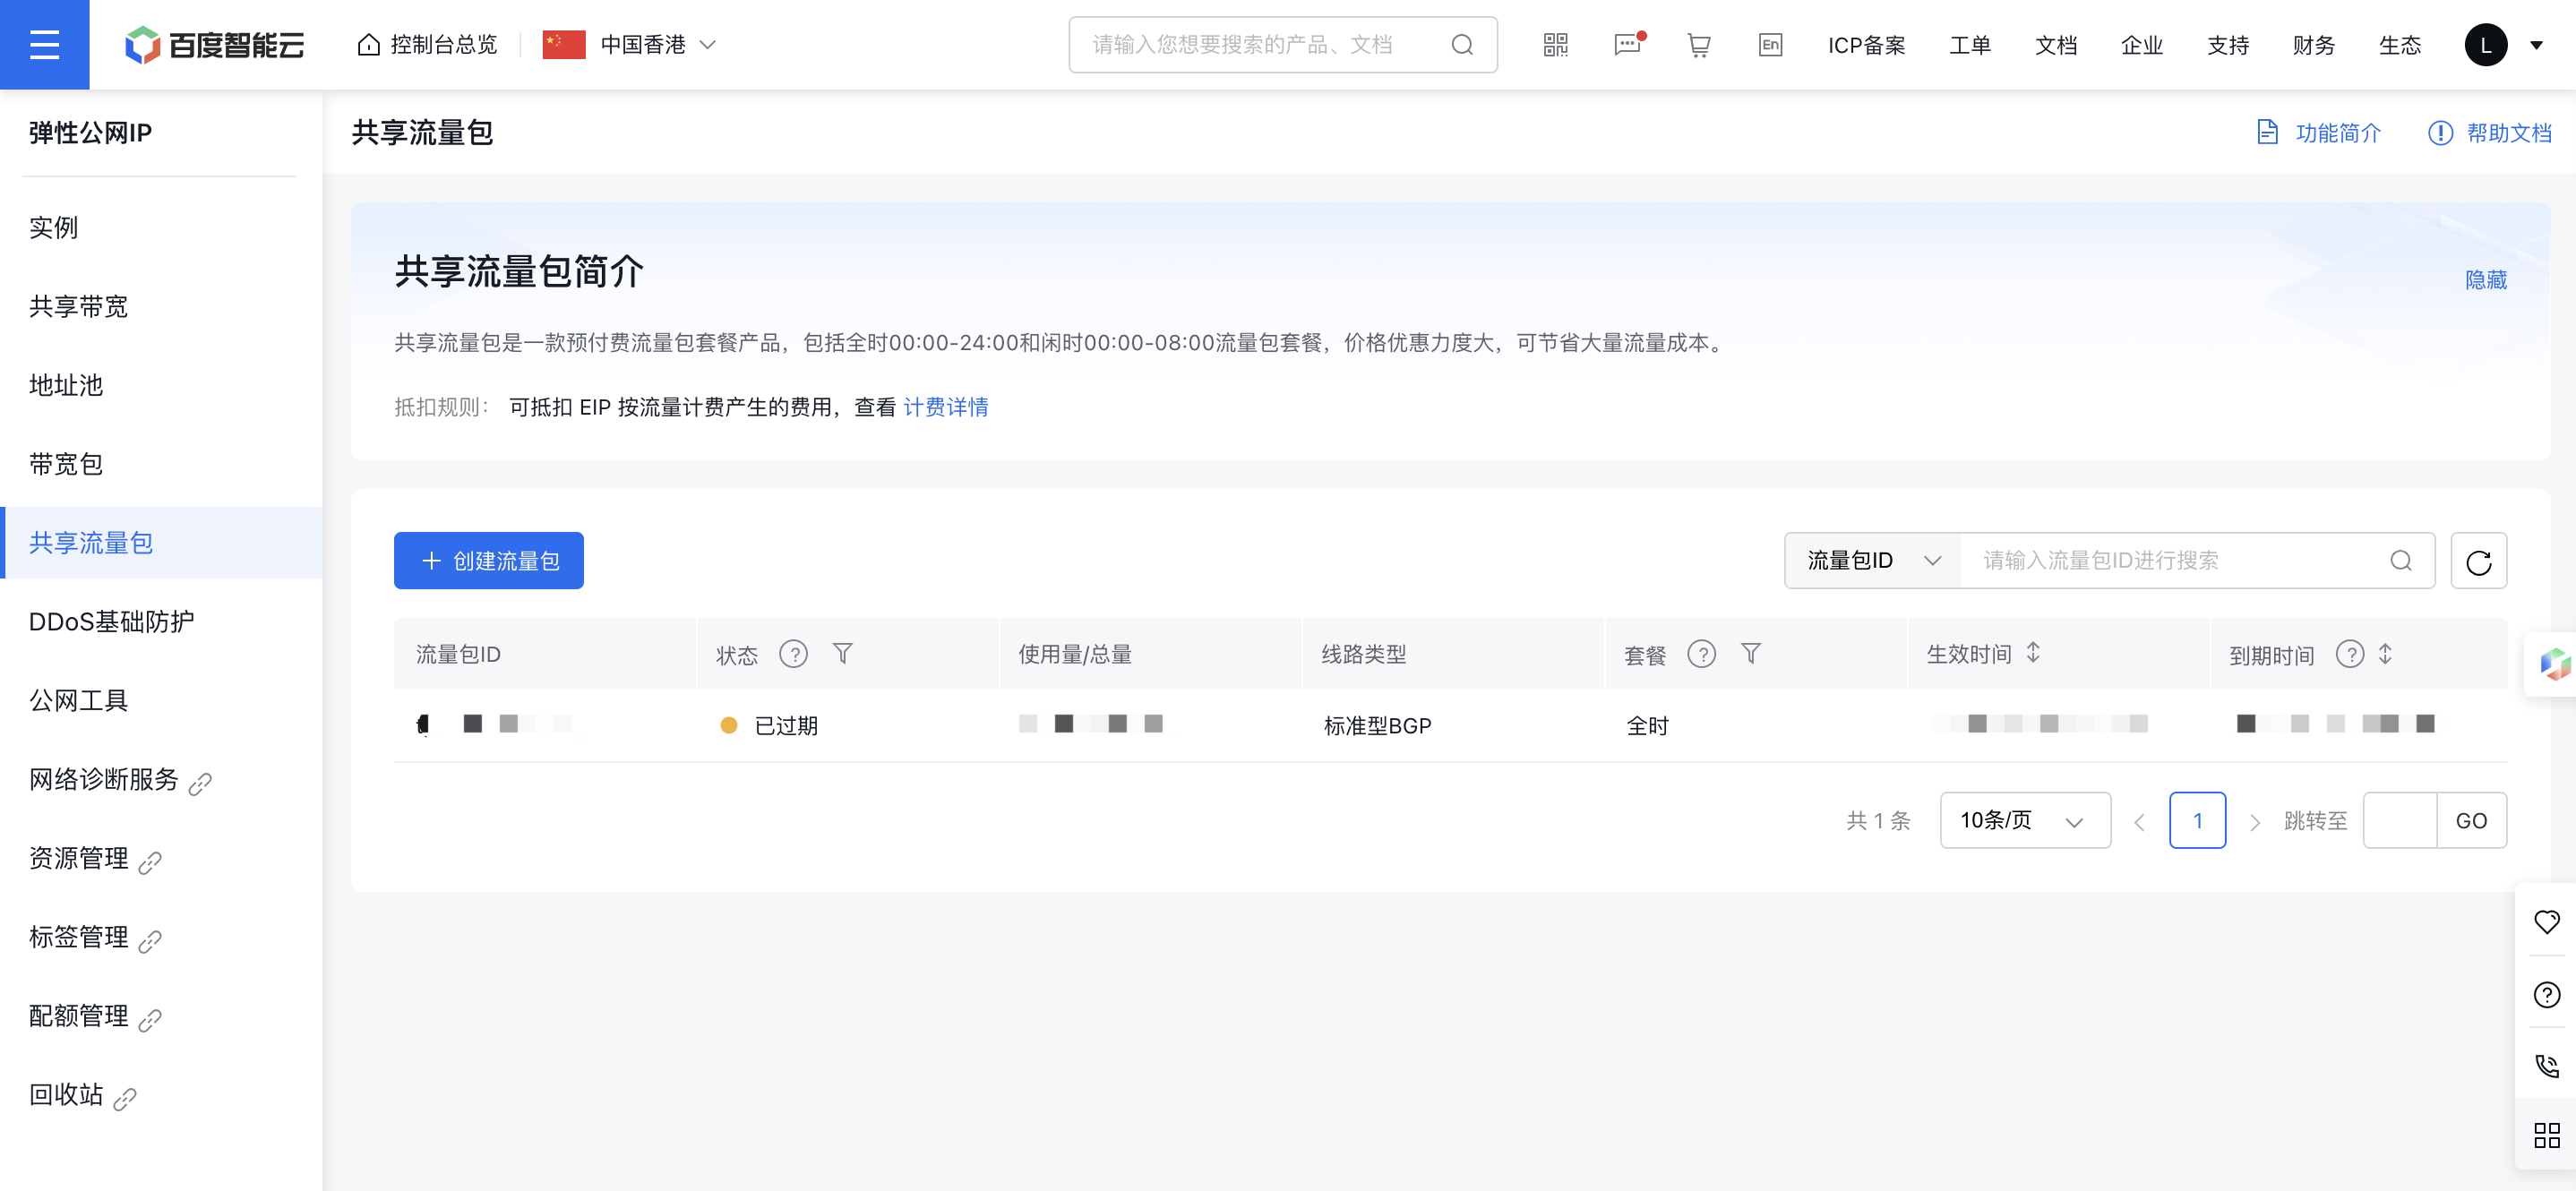
Task: Click the GO jump button
Action: [x=2470, y=821]
